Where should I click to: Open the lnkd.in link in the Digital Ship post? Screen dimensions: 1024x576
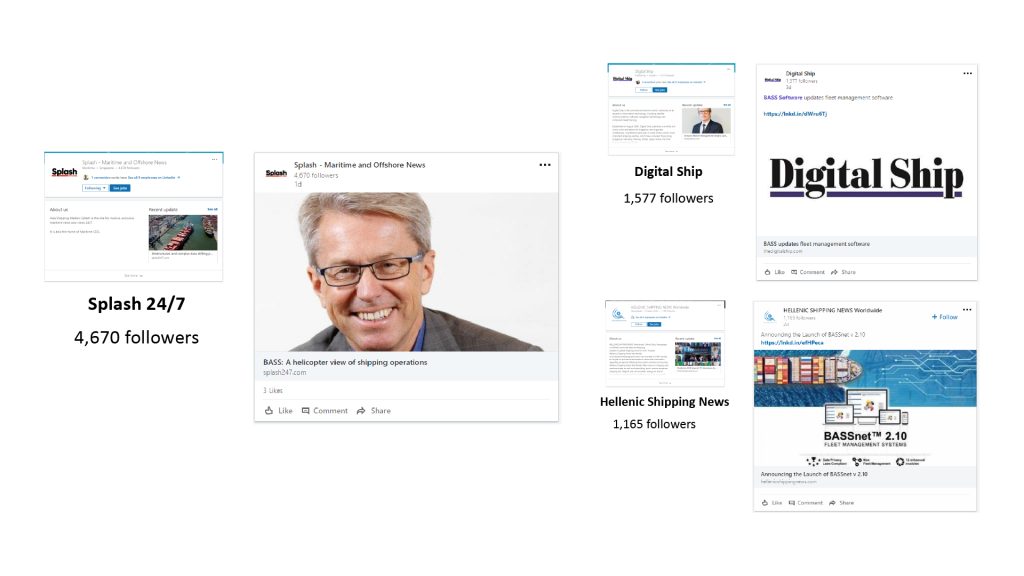(x=795, y=114)
